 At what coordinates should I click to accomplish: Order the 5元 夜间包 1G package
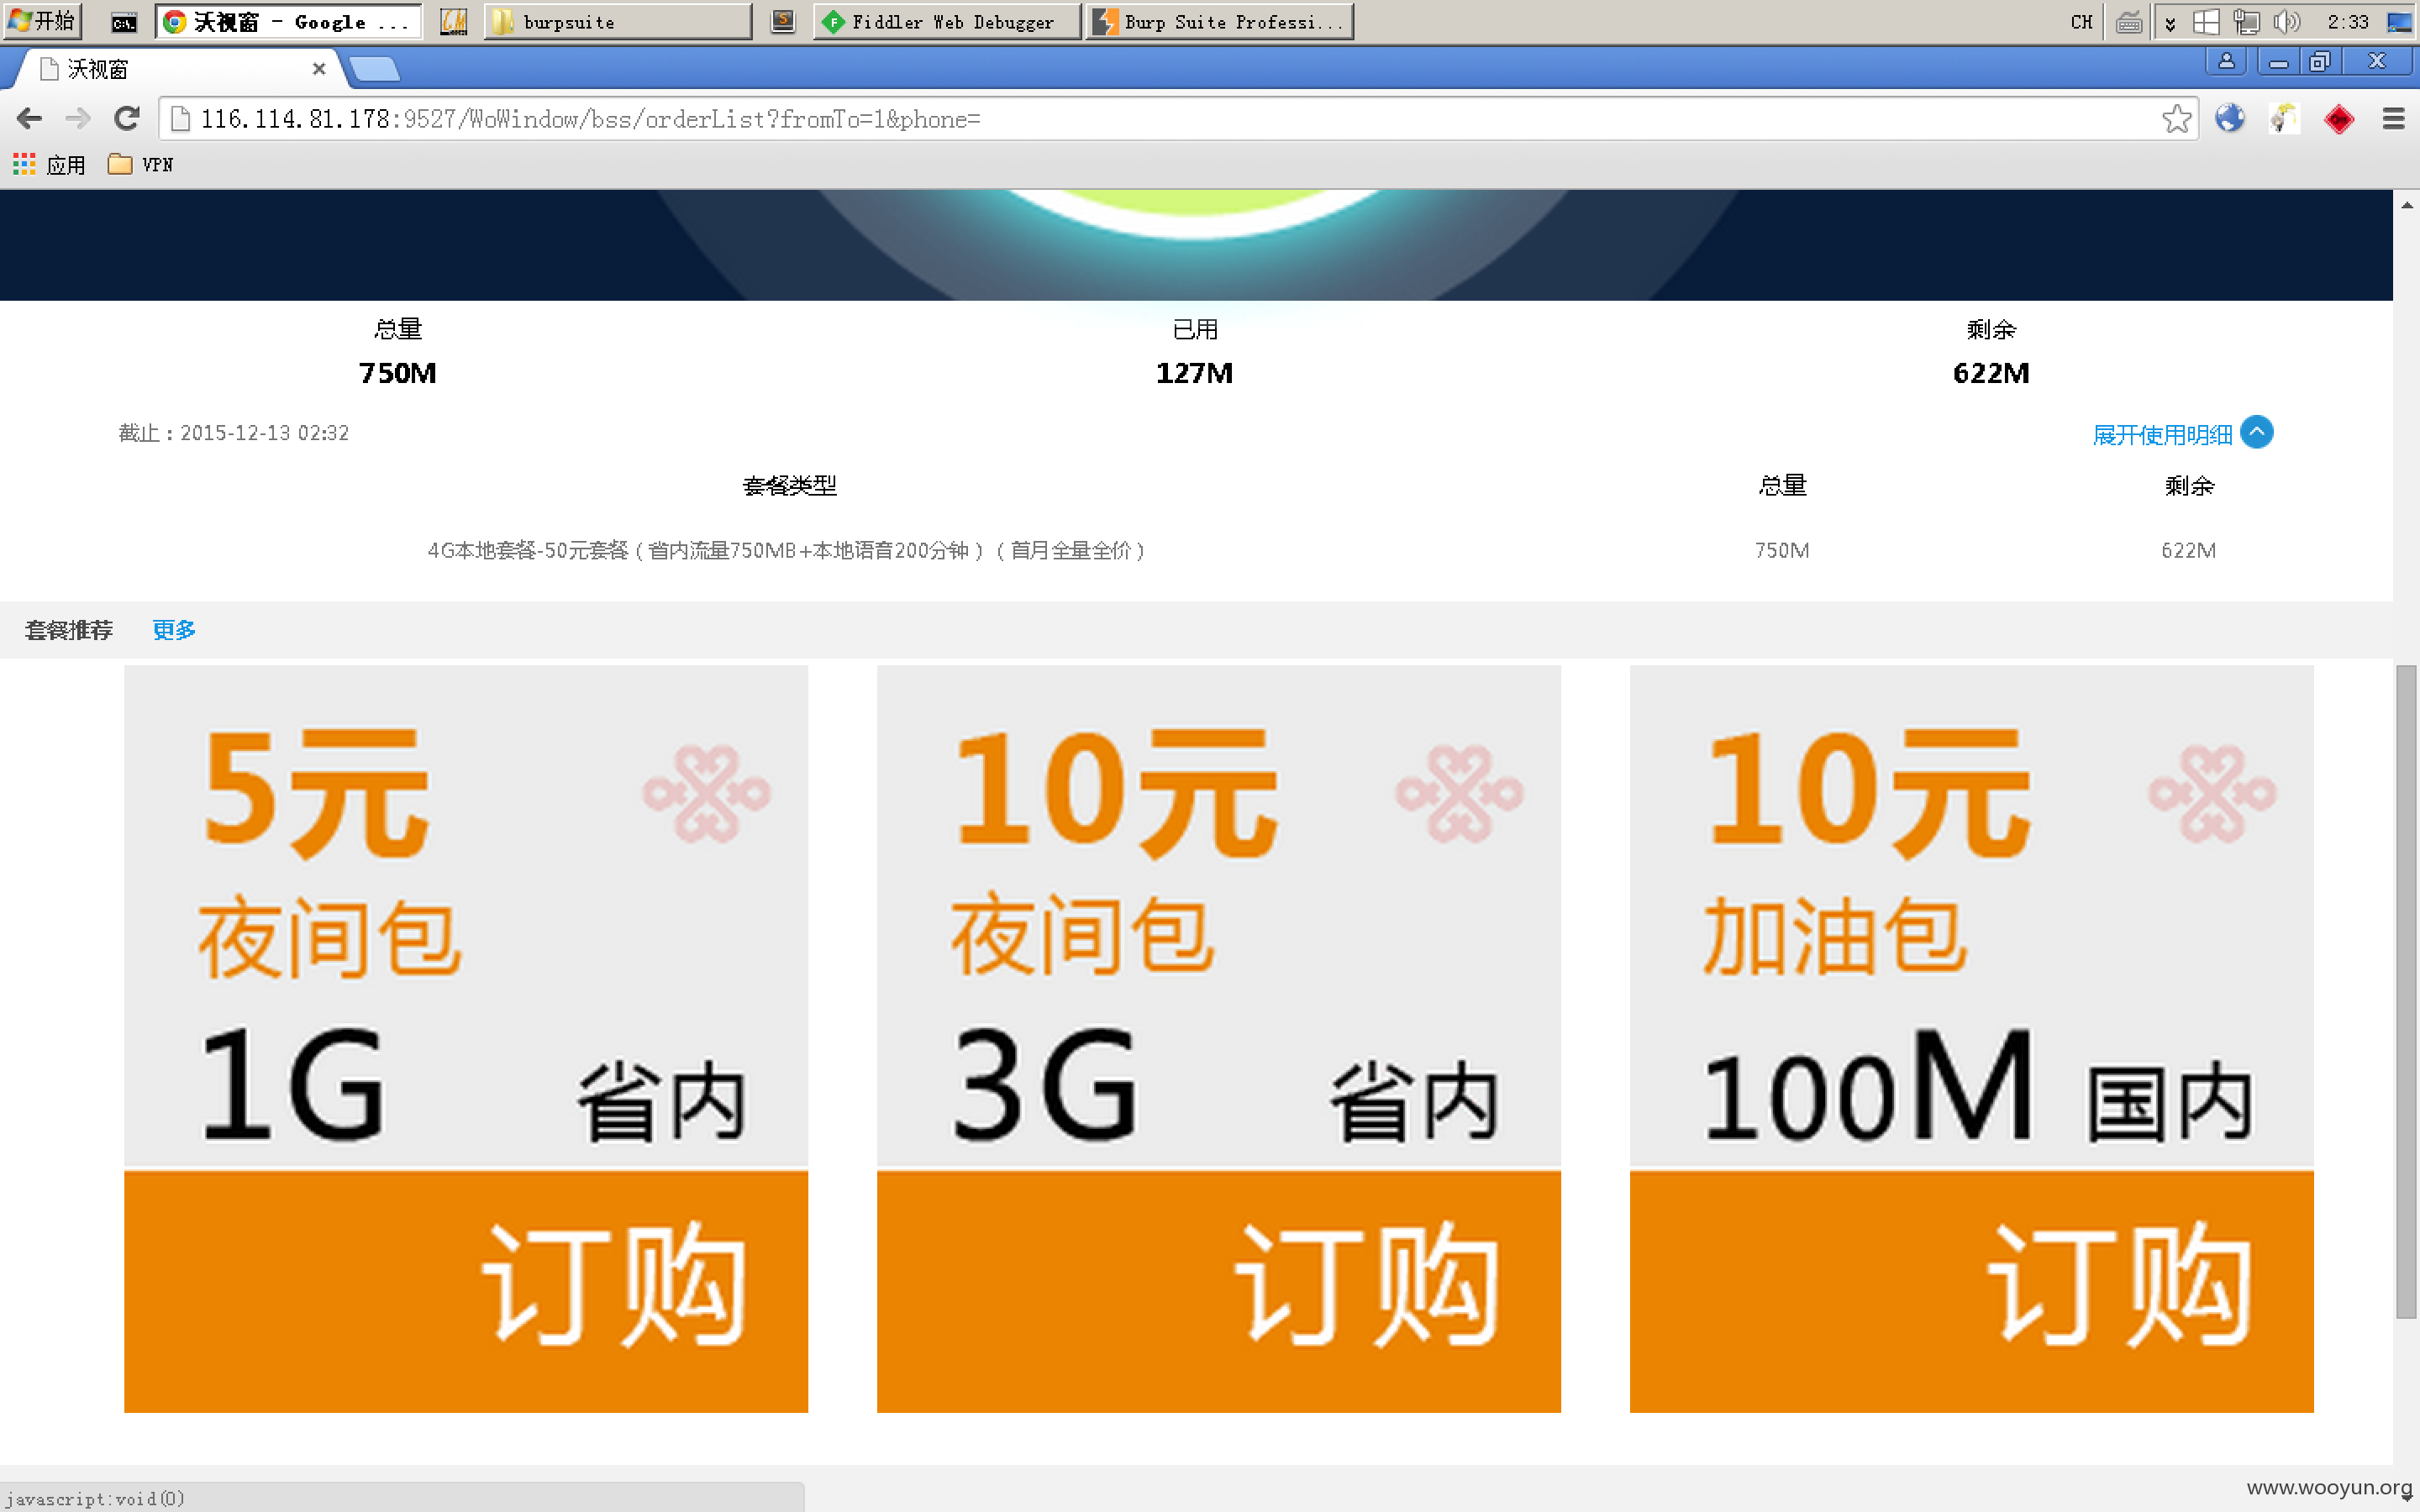466,1291
